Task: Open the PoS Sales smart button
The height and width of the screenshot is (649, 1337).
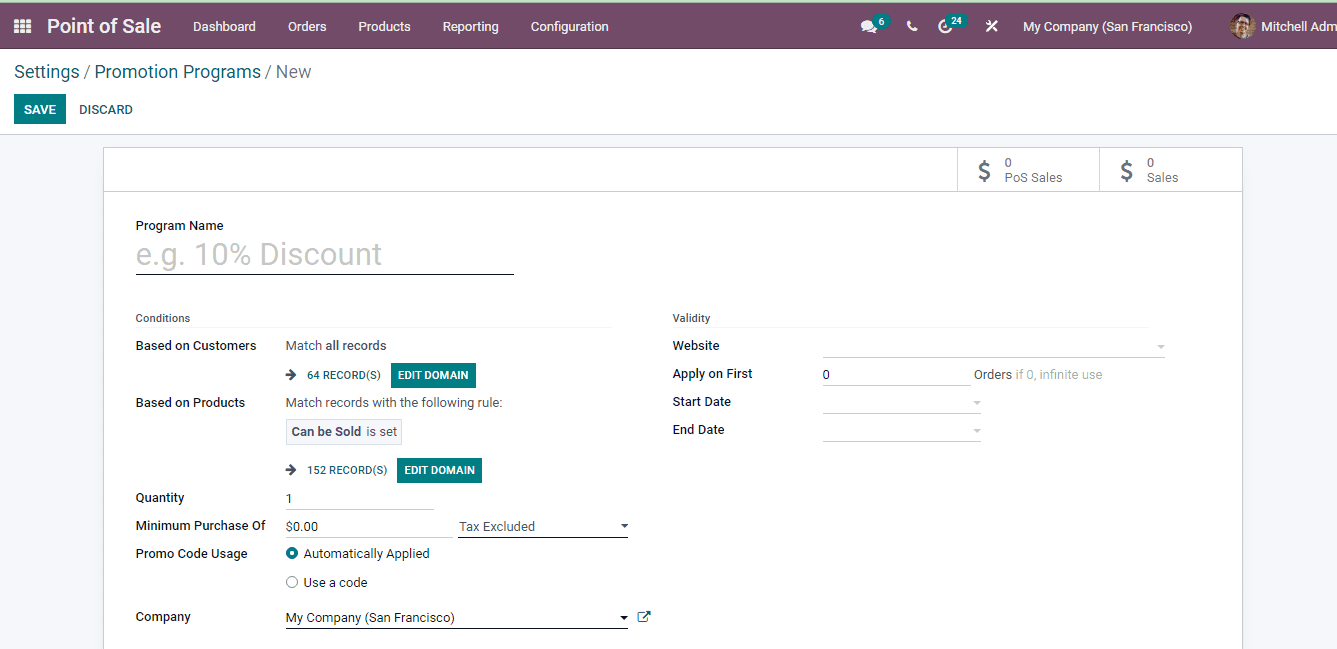Action: click(x=1028, y=169)
